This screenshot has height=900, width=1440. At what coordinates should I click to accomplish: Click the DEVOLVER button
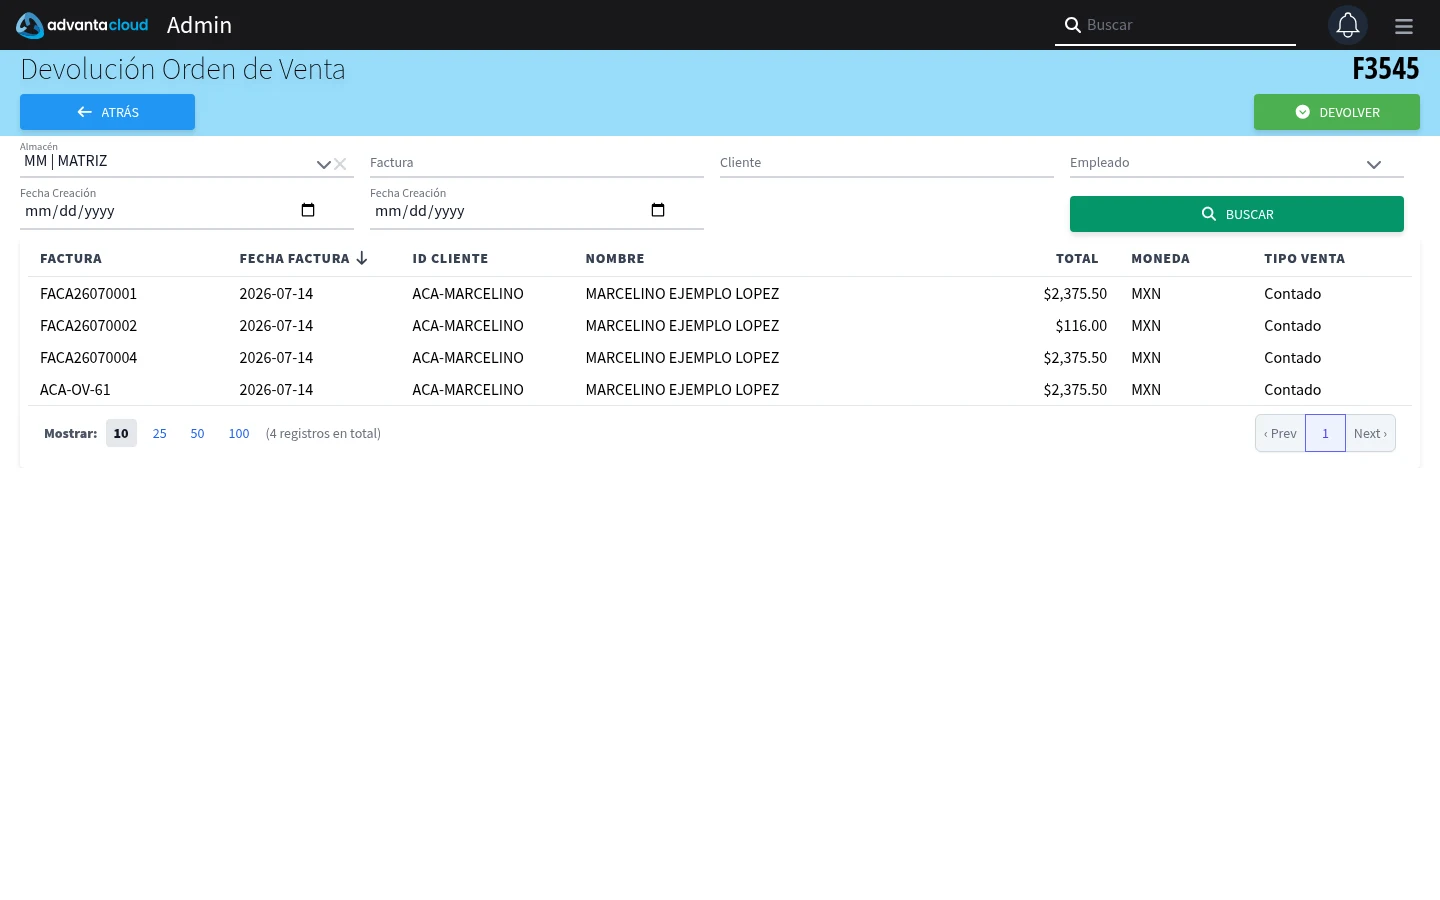(x=1337, y=112)
